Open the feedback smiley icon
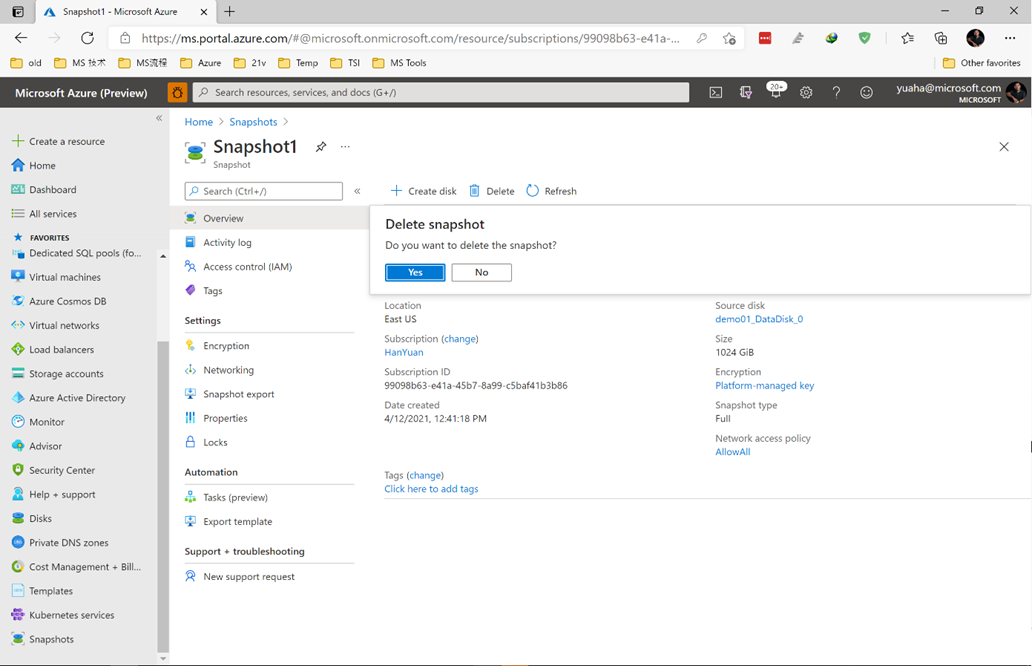This screenshot has height=666, width=1032. tap(866, 93)
